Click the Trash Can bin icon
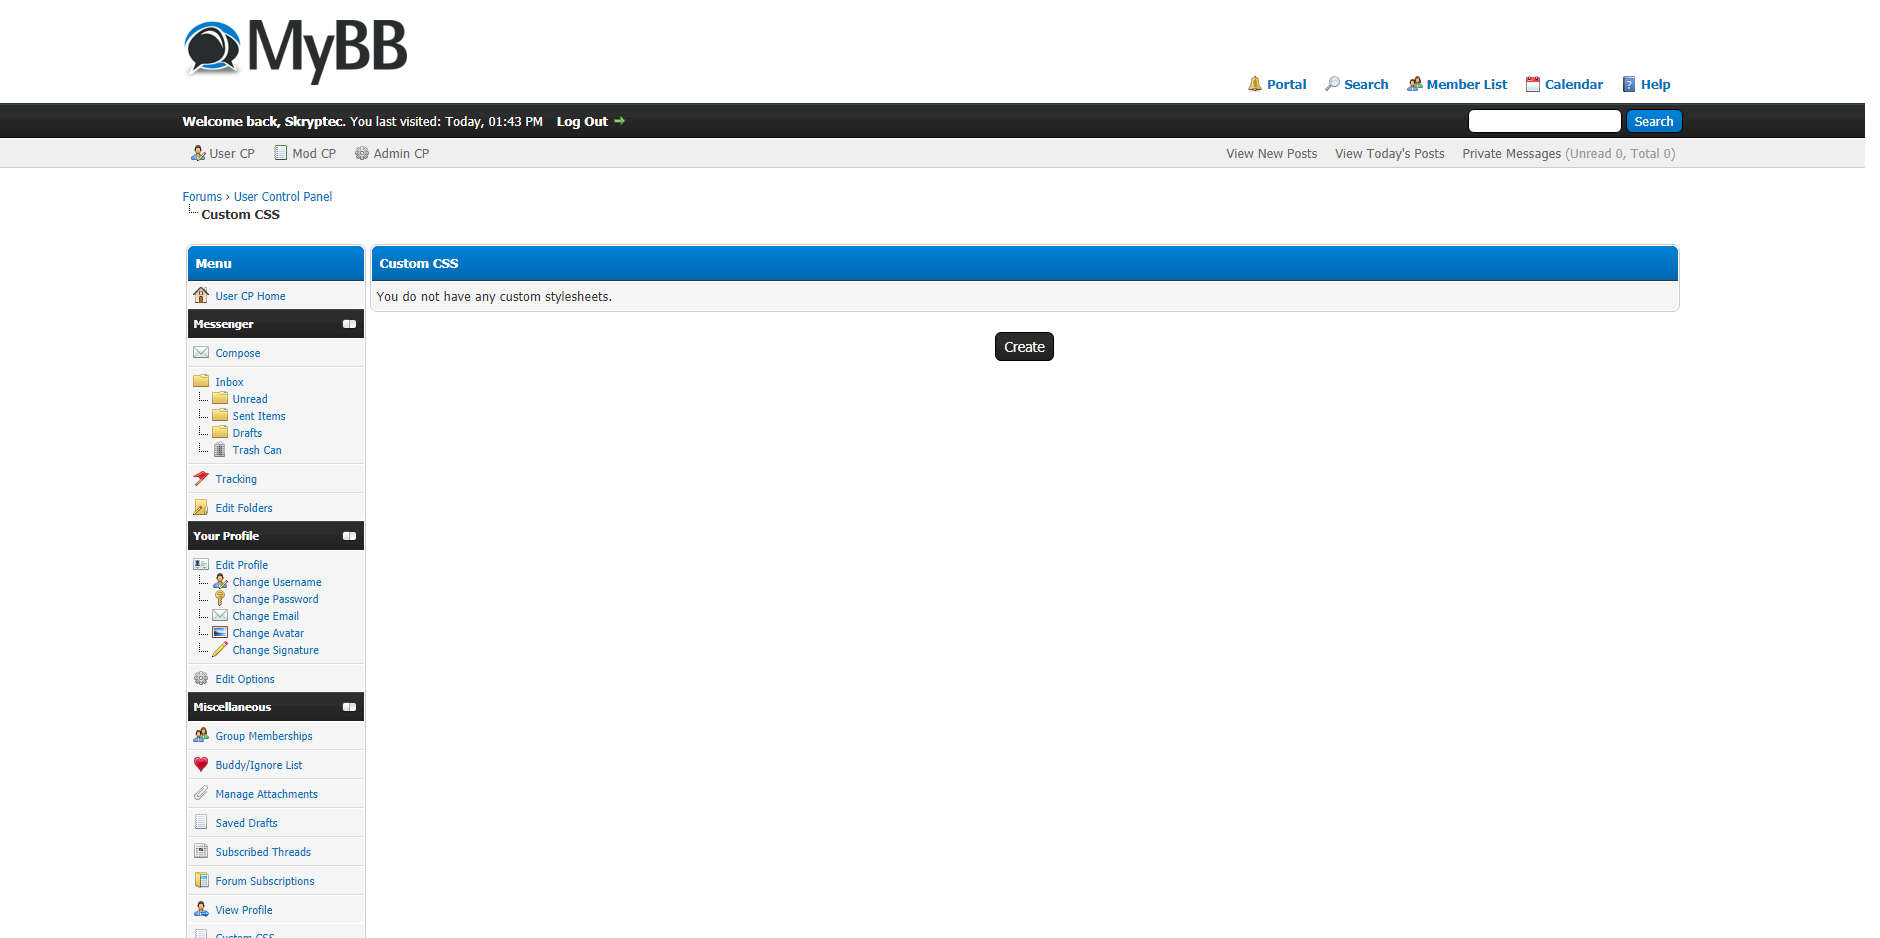The height and width of the screenshot is (938, 1880). point(220,450)
